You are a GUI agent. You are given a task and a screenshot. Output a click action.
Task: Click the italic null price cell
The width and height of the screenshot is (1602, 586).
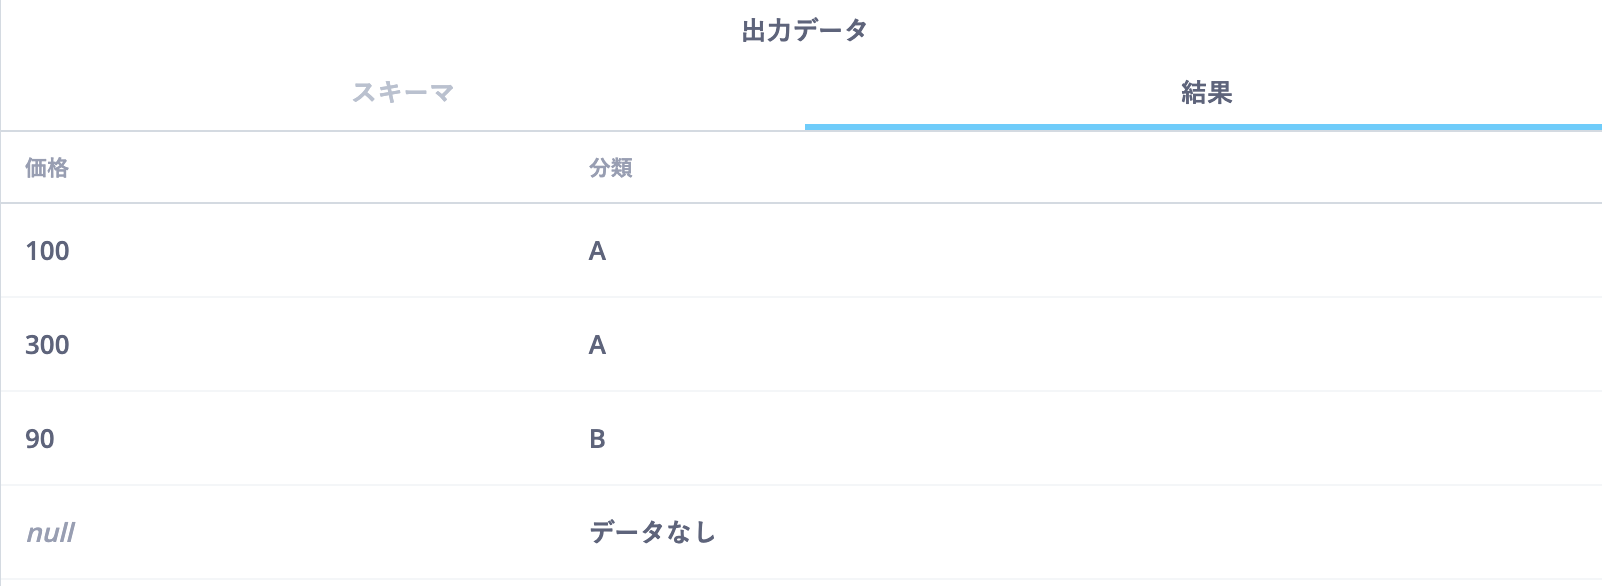(x=50, y=533)
